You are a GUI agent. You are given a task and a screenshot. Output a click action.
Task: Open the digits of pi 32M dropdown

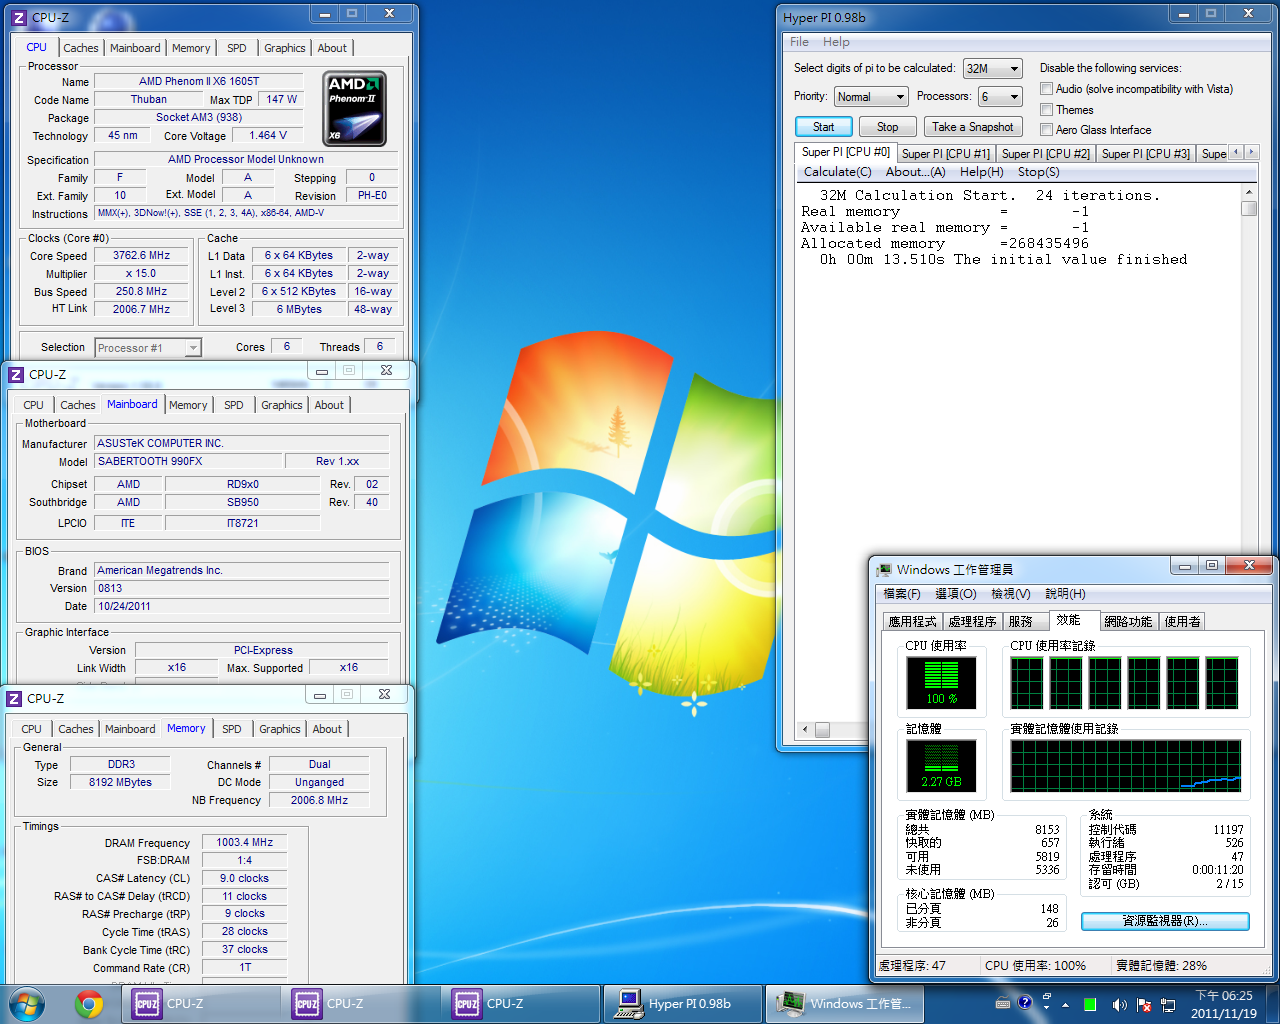[x=992, y=69]
